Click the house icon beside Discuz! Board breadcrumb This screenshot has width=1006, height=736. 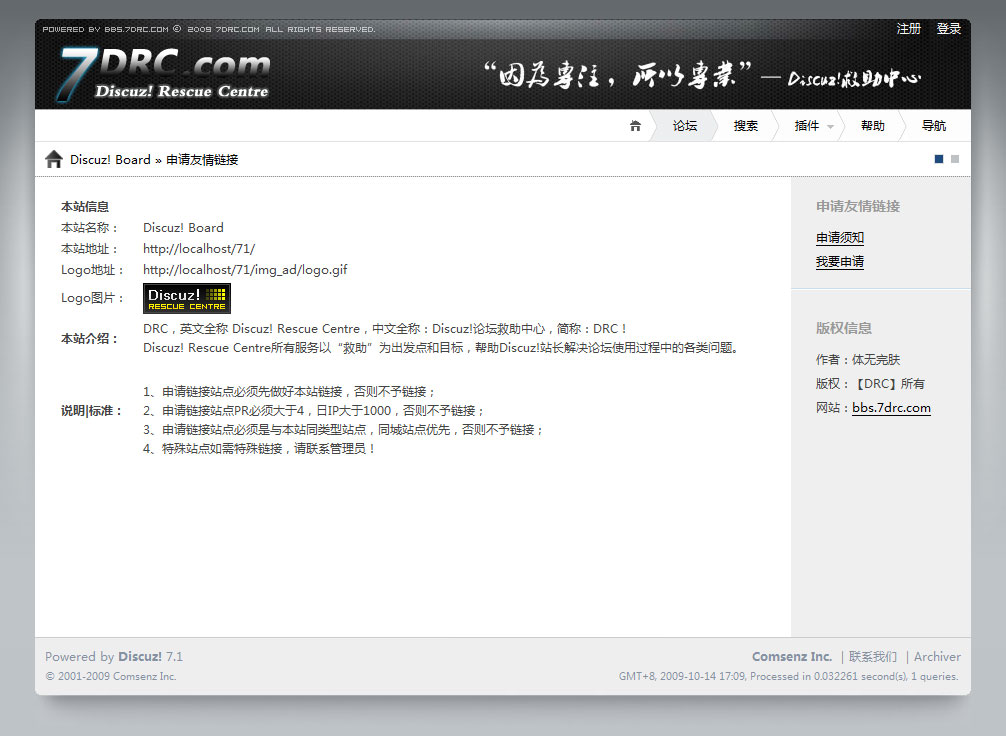coord(54,159)
